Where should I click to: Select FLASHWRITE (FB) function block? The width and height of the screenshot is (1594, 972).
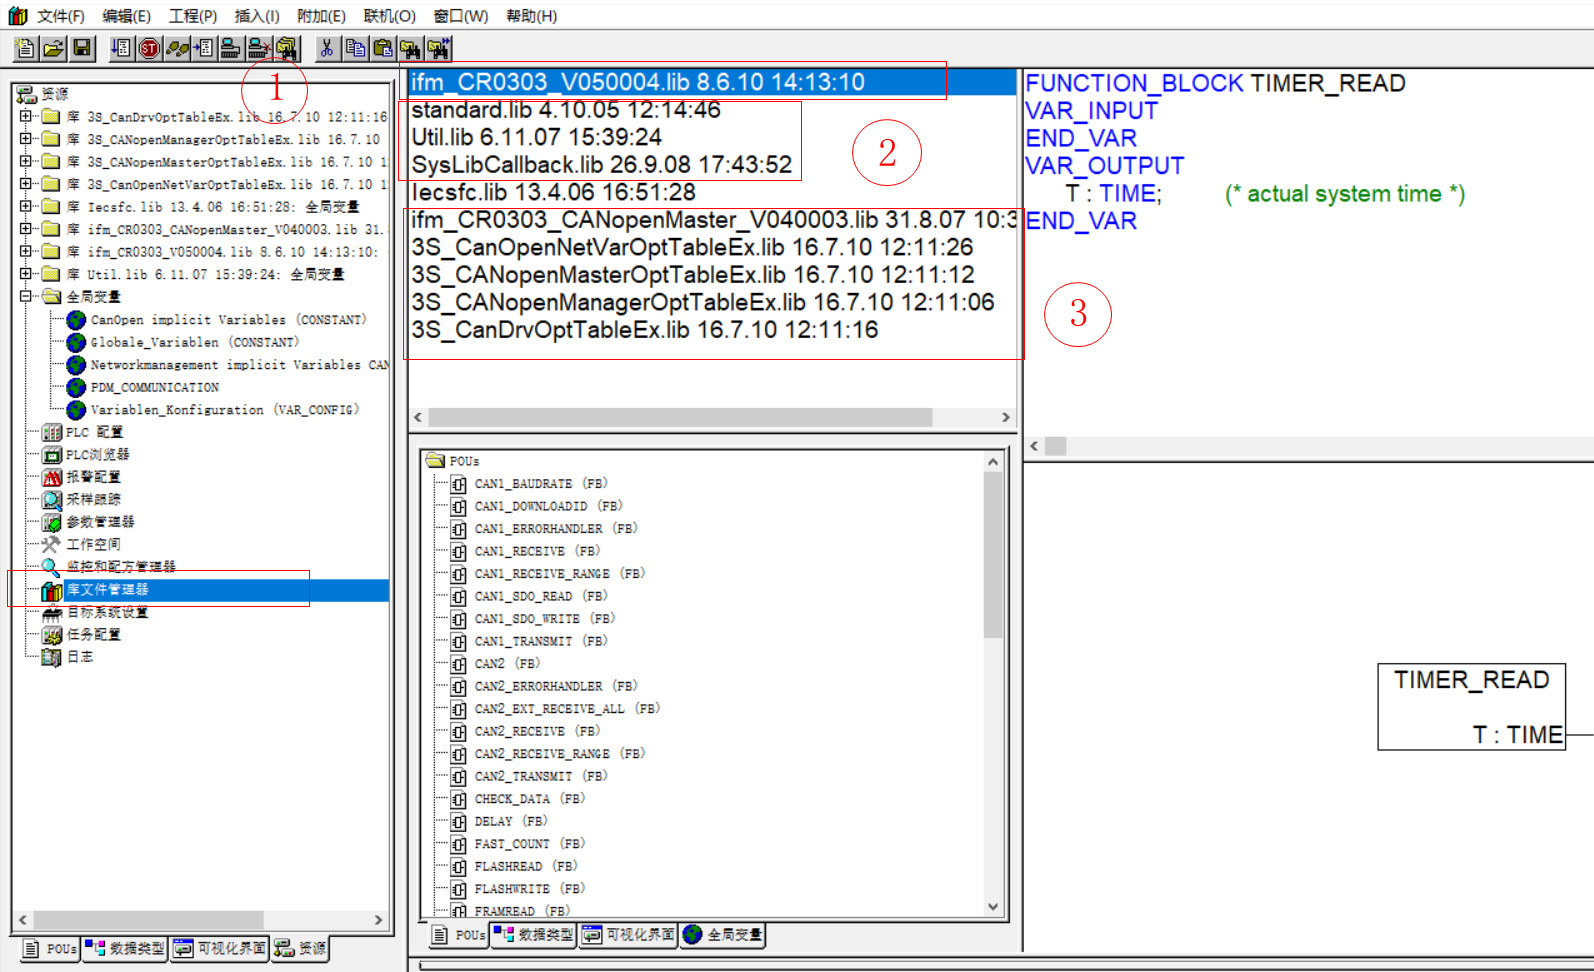click(529, 889)
